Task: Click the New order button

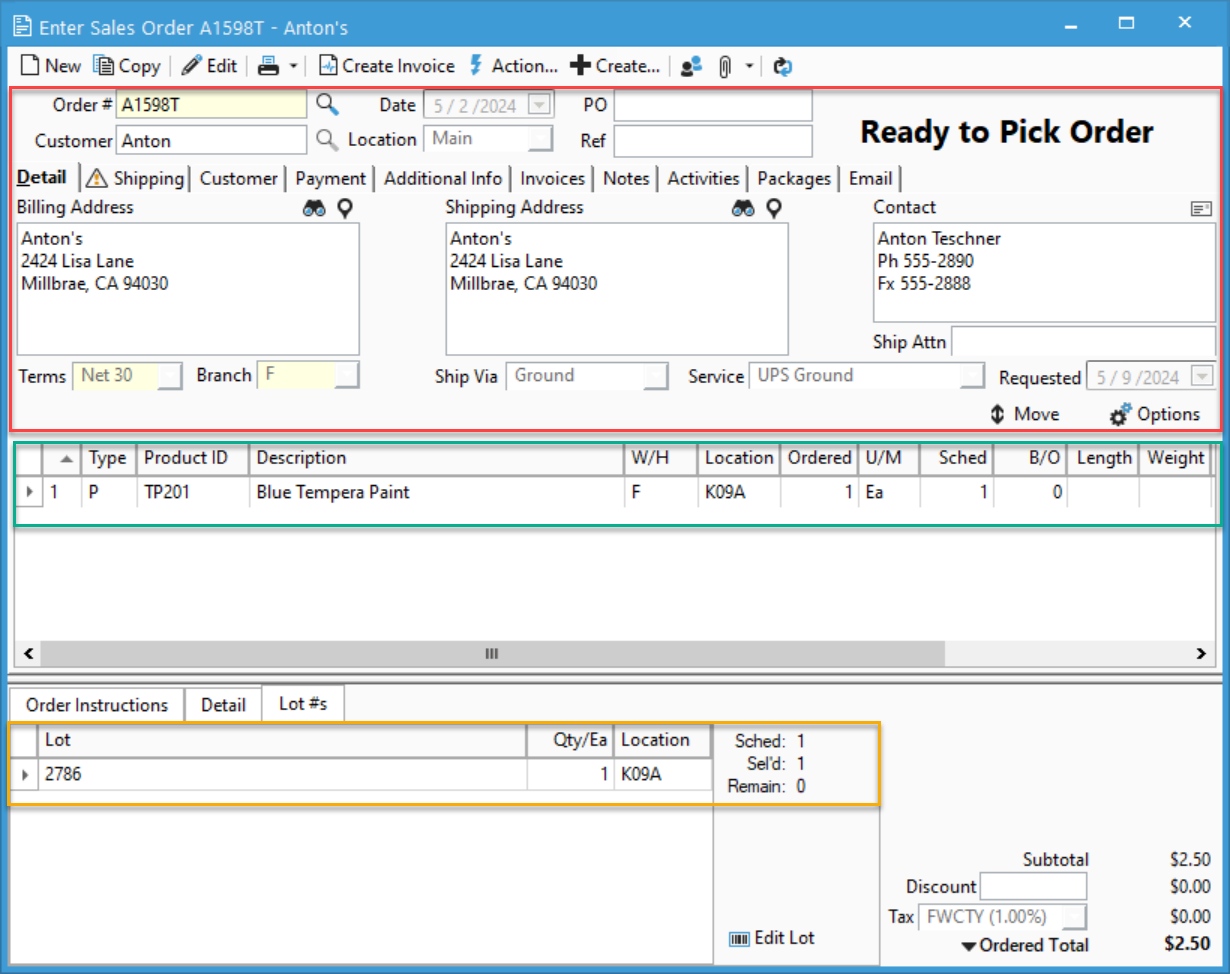Action: pos(49,66)
